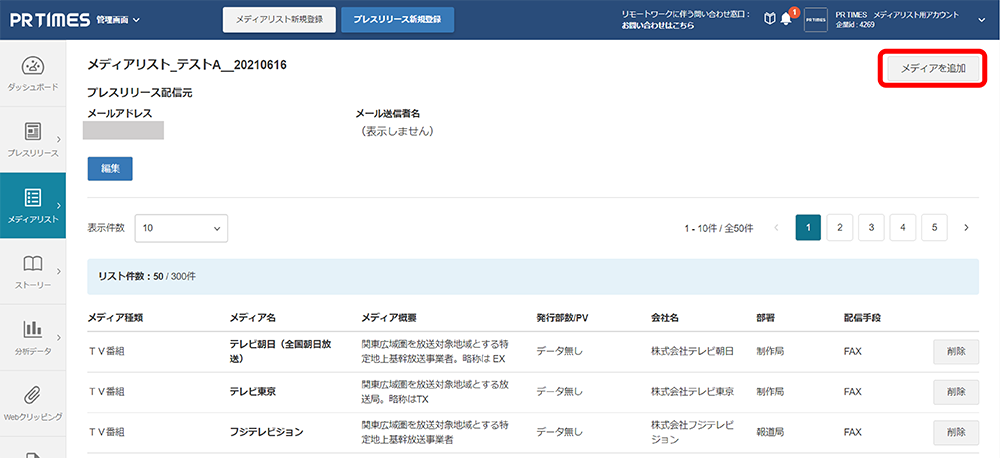This screenshot has width=1000, height=458.
Task: Open the 表示件数 dropdown showing 10
Action: [x=181, y=228]
